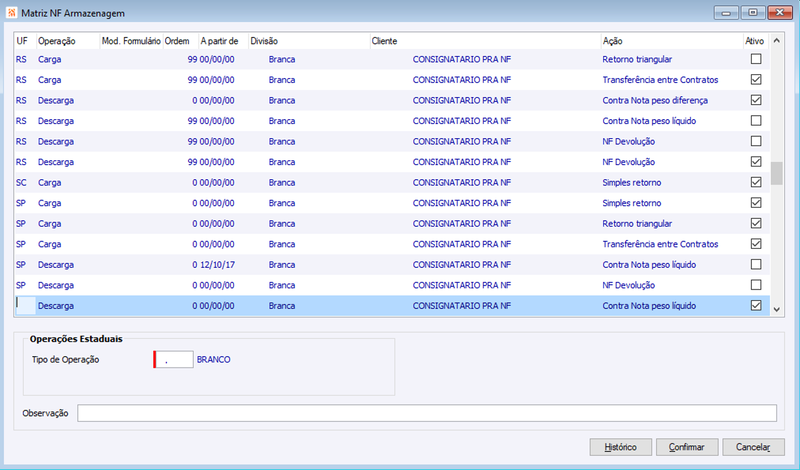Minimize the Matriz NF Armazenagem window
Screen dimensions: 800x470
click(x=726, y=12)
